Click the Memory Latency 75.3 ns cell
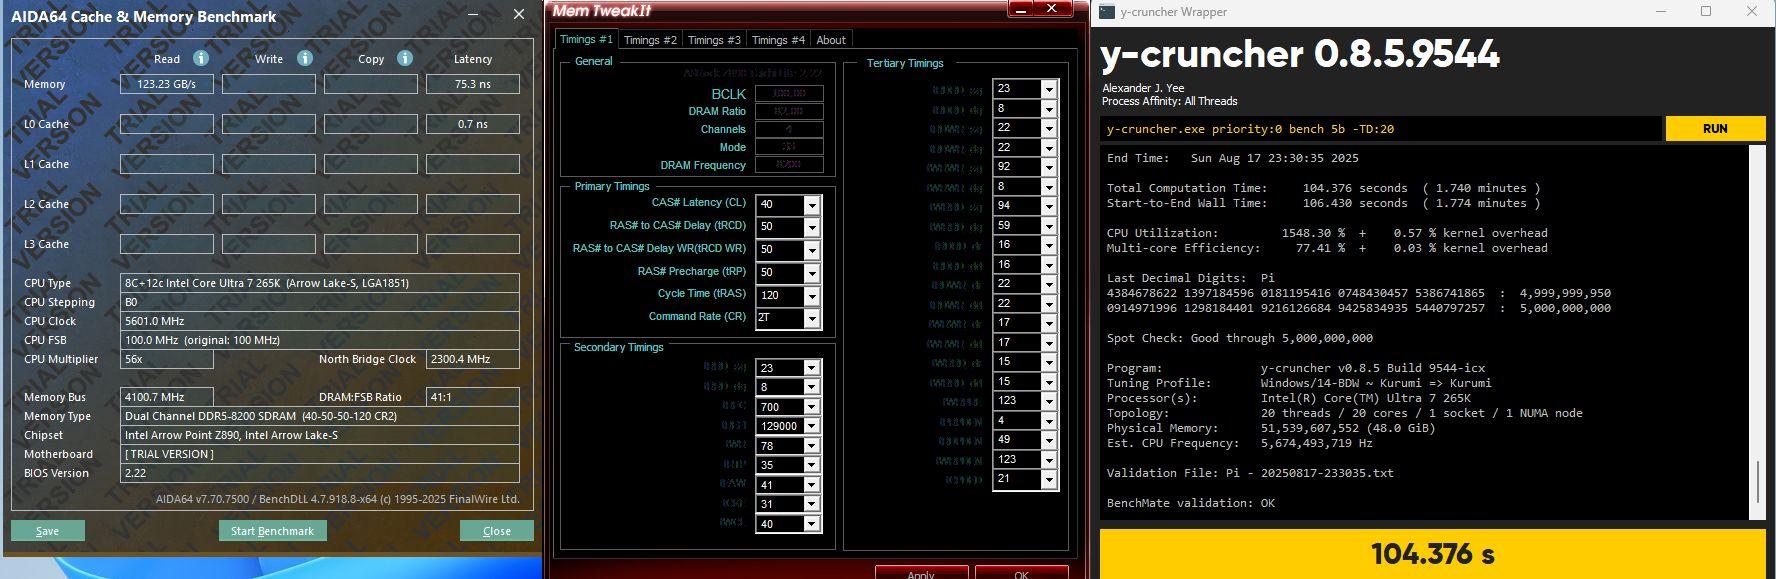 pyautogui.click(x=473, y=85)
